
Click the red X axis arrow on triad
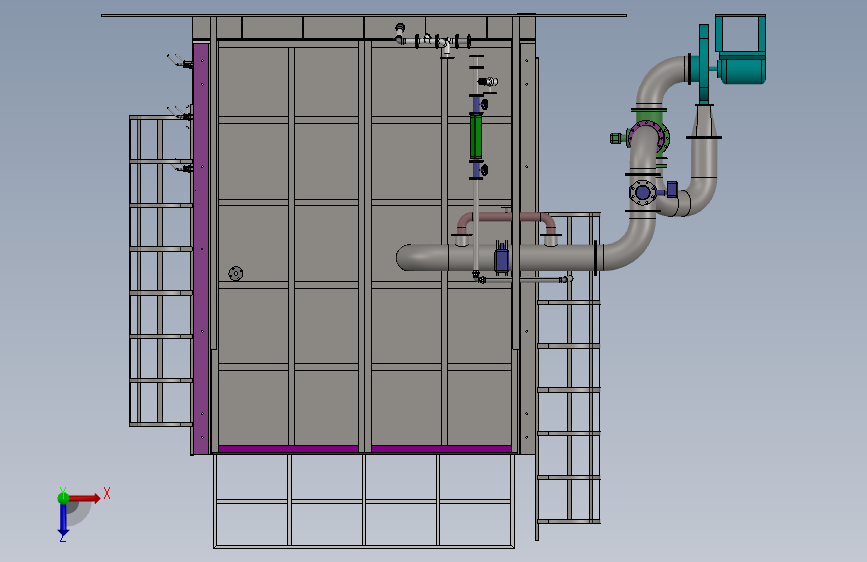(x=85, y=498)
